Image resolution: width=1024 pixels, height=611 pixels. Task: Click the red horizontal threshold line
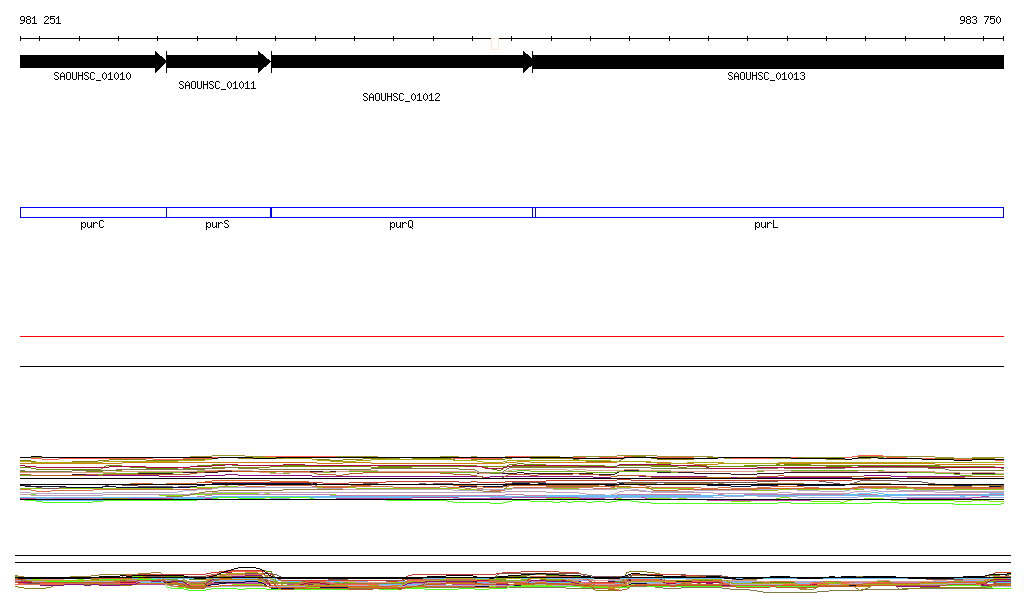click(511, 337)
